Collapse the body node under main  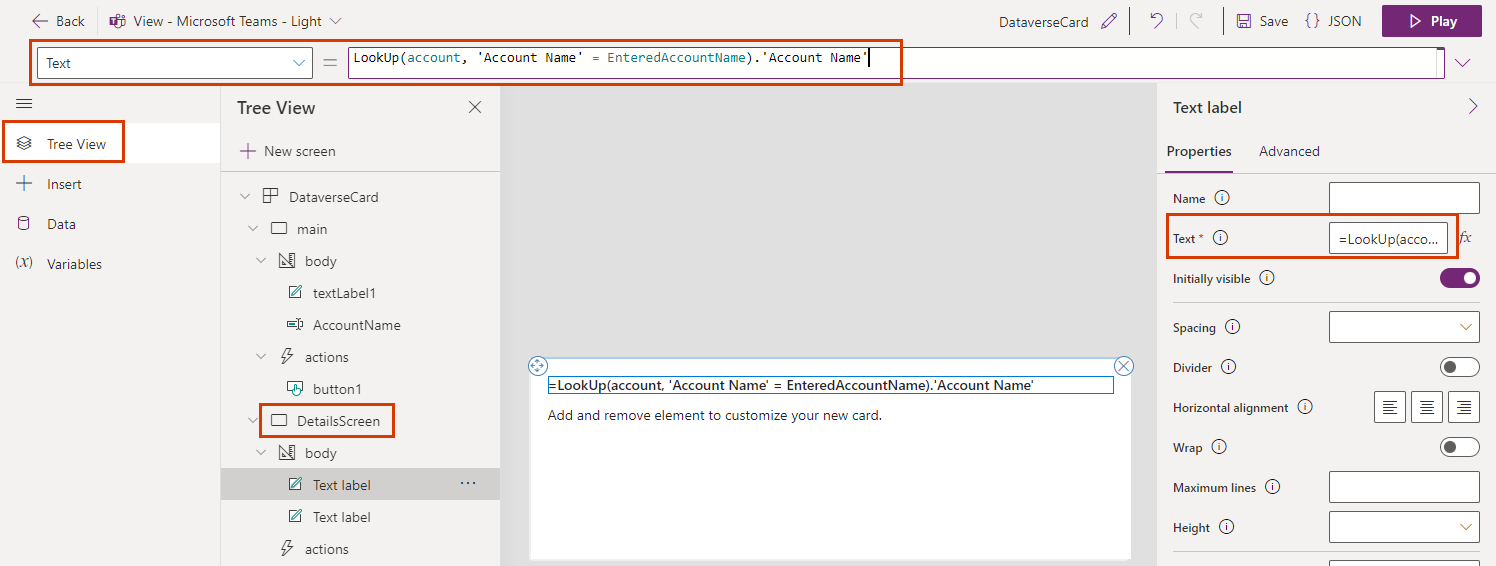tap(261, 261)
